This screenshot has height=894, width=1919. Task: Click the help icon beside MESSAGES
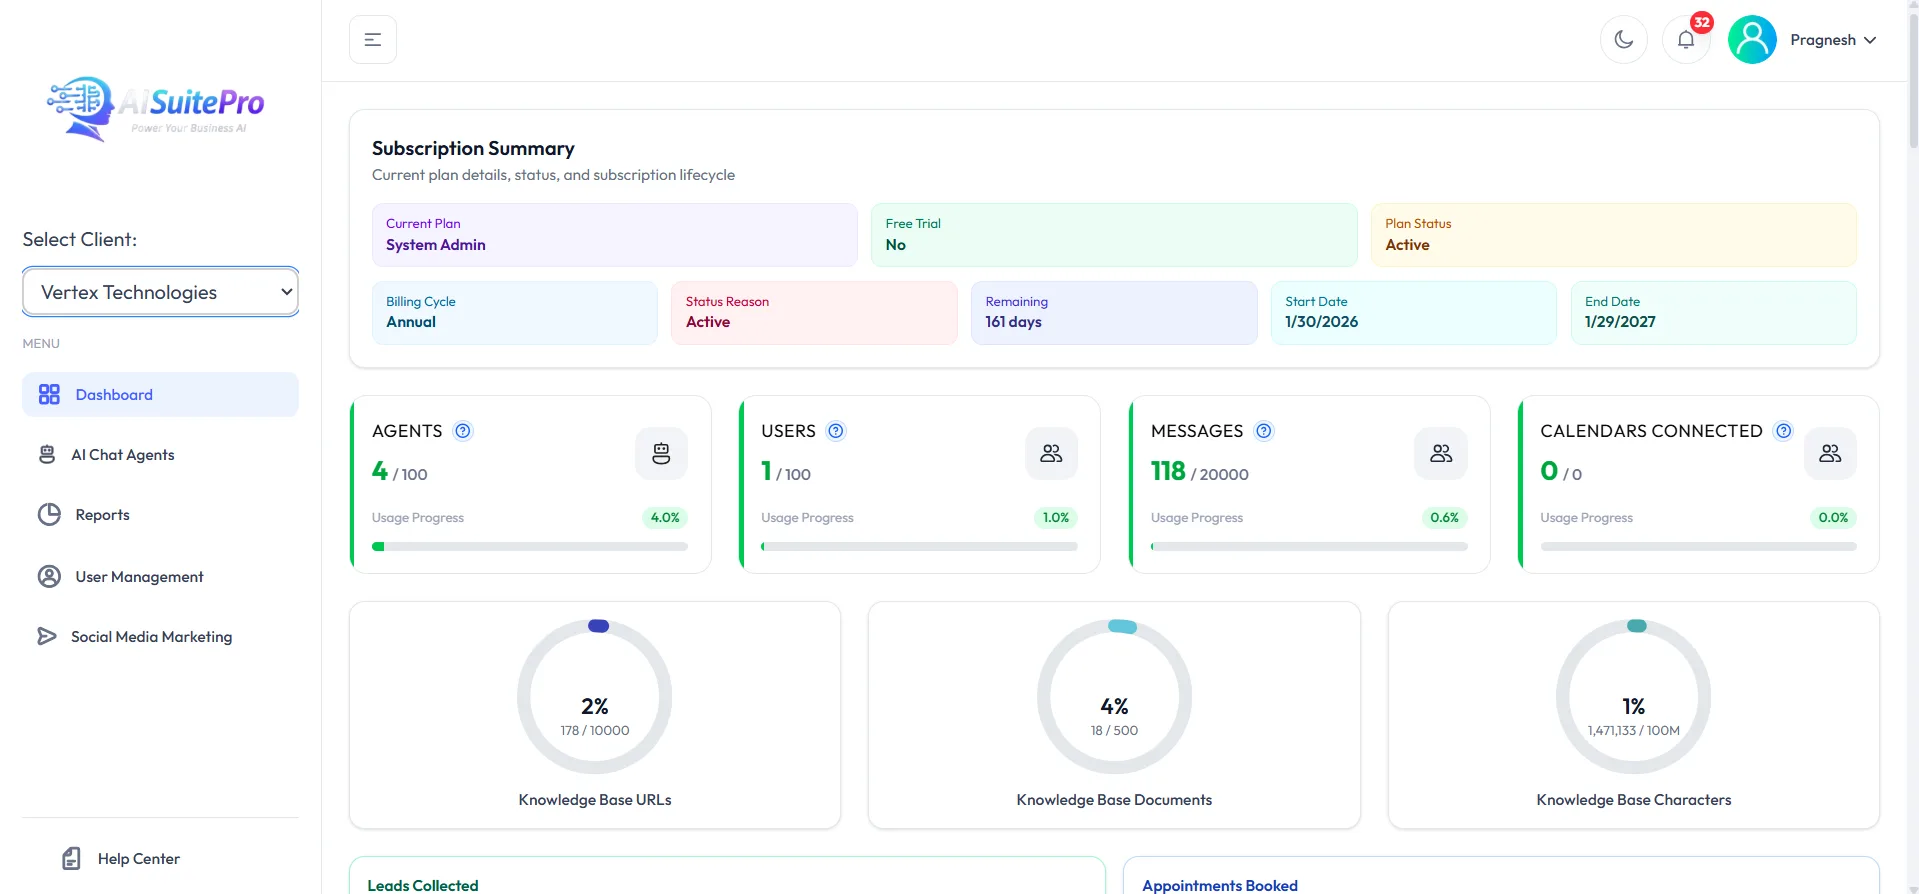[x=1264, y=431]
